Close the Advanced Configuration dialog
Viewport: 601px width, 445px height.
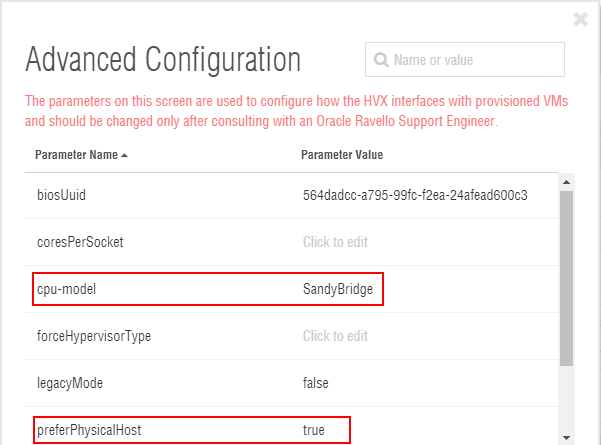click(x=581, y=19)
